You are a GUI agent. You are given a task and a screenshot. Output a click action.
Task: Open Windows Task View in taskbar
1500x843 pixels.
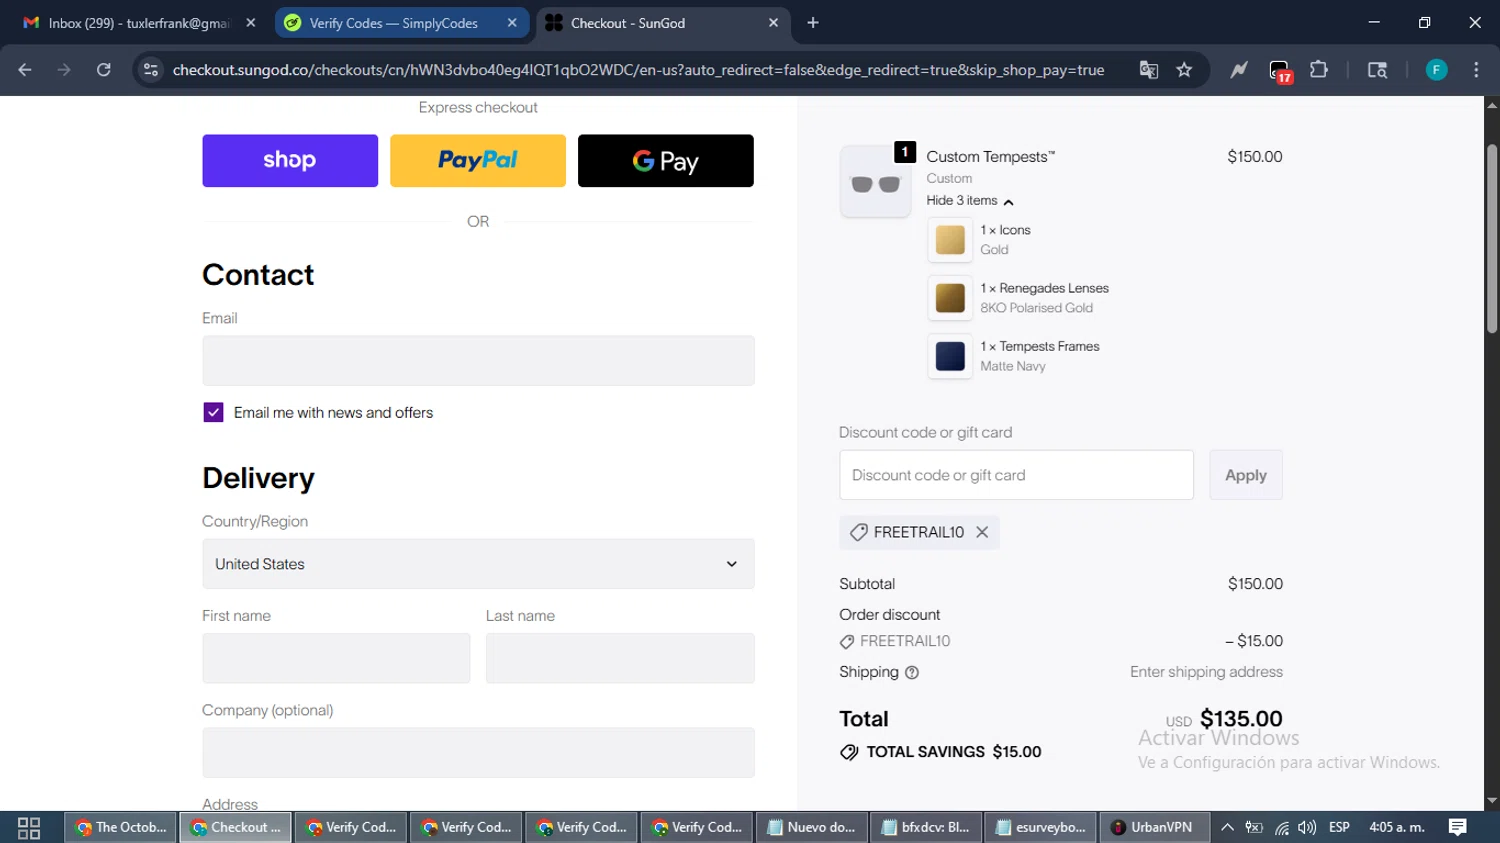(x=29, y=828)
